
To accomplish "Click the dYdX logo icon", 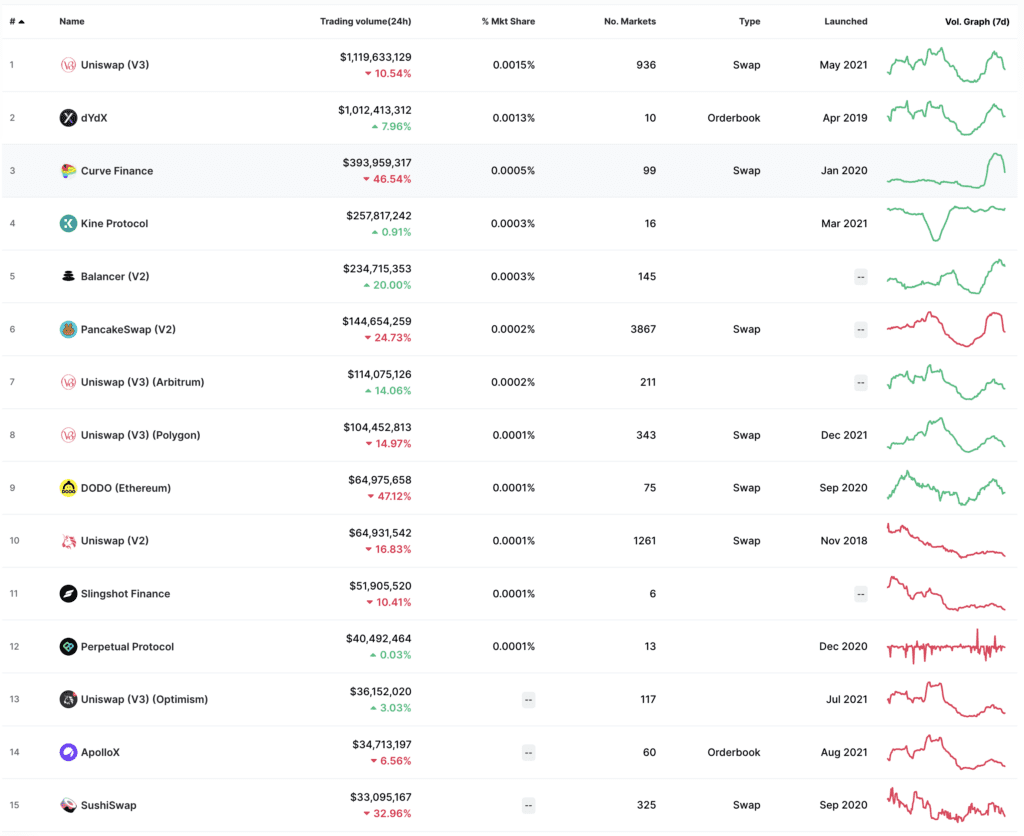I will click(68, 118).
